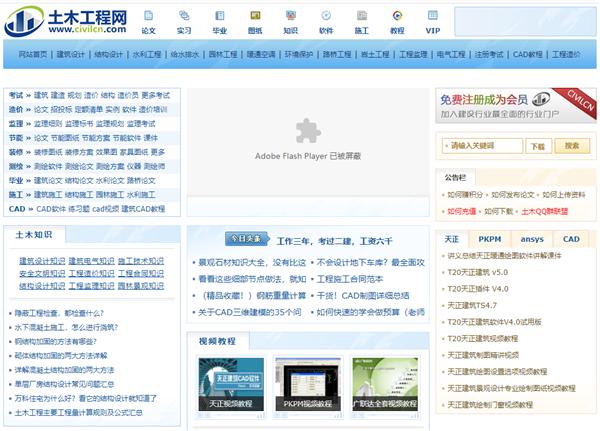The height and width of the screenshot is (431, 600).
Task: Open 园林工程 in the navigation bar
Action: [x=223, y=54]
